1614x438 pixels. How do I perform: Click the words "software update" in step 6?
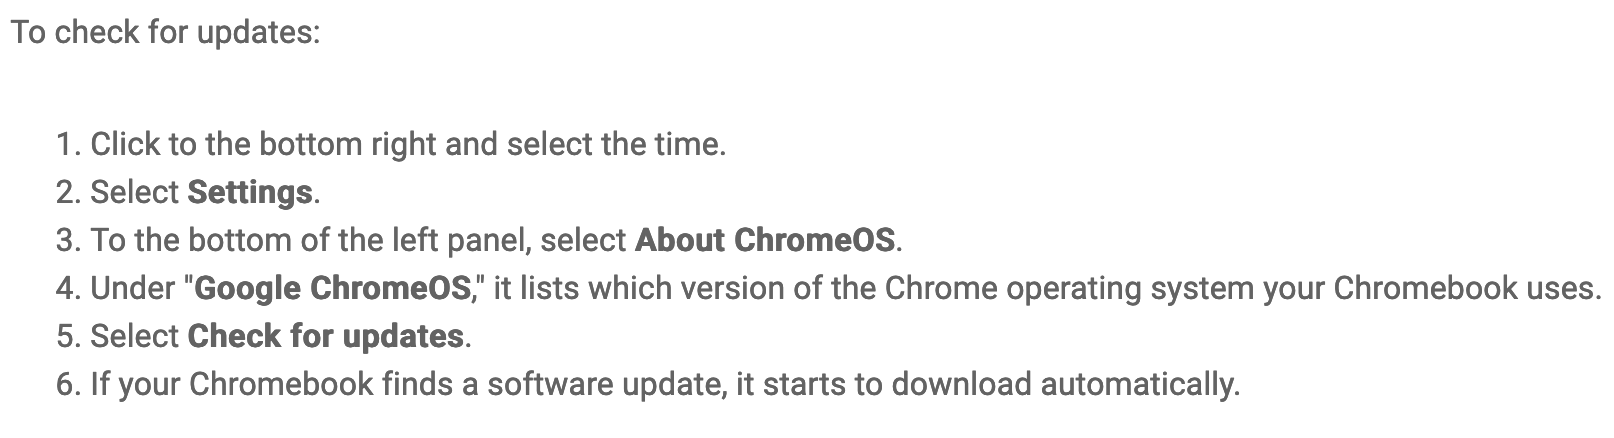point(612,385)
